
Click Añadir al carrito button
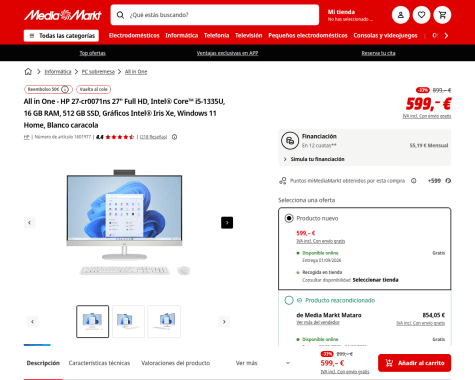tap(414, 363)
